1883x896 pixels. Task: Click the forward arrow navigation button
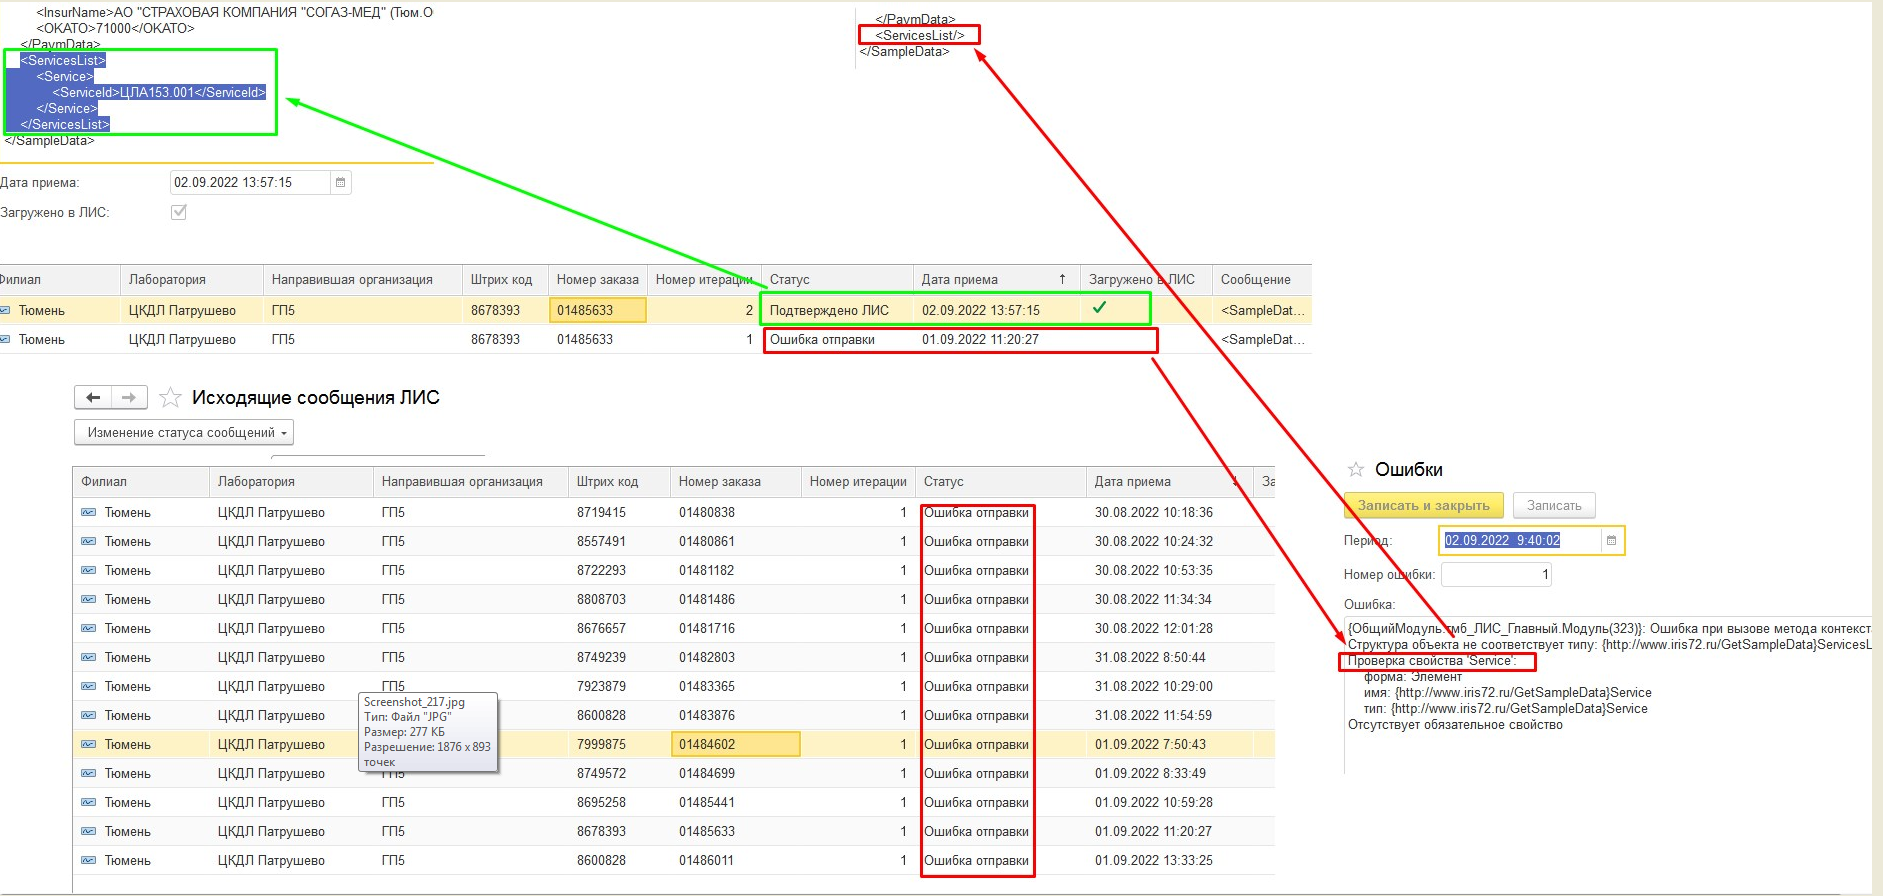point(129,398)
